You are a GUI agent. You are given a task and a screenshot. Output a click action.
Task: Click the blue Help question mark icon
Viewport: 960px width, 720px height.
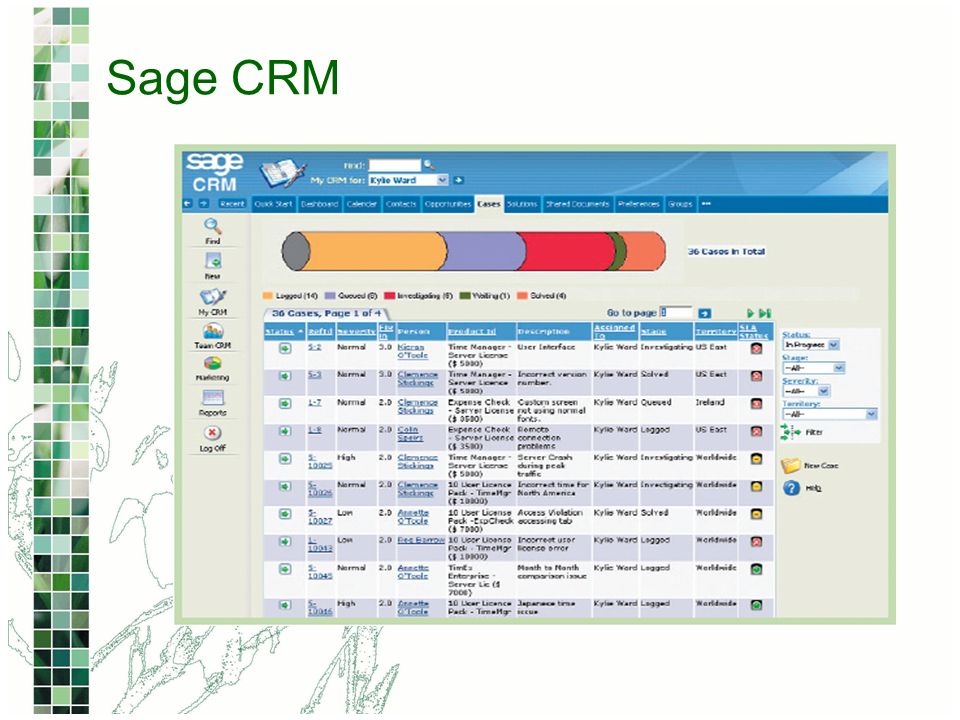pos(791,488)
